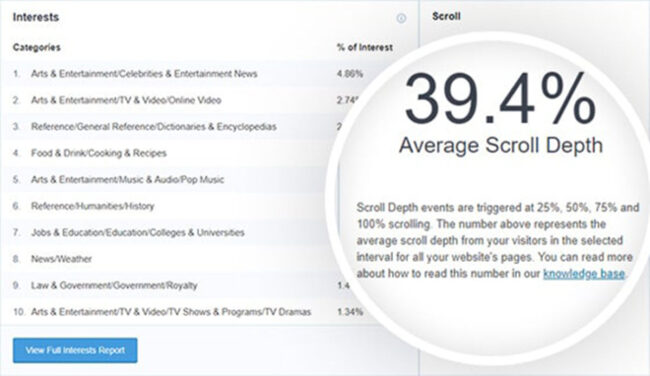Click the 39.4% scroll depth figure

[x=500, y=99]
